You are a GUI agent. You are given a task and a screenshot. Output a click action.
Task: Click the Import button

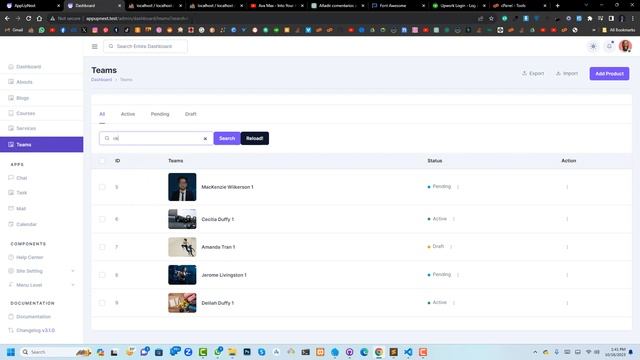click(x=567, y=73)
